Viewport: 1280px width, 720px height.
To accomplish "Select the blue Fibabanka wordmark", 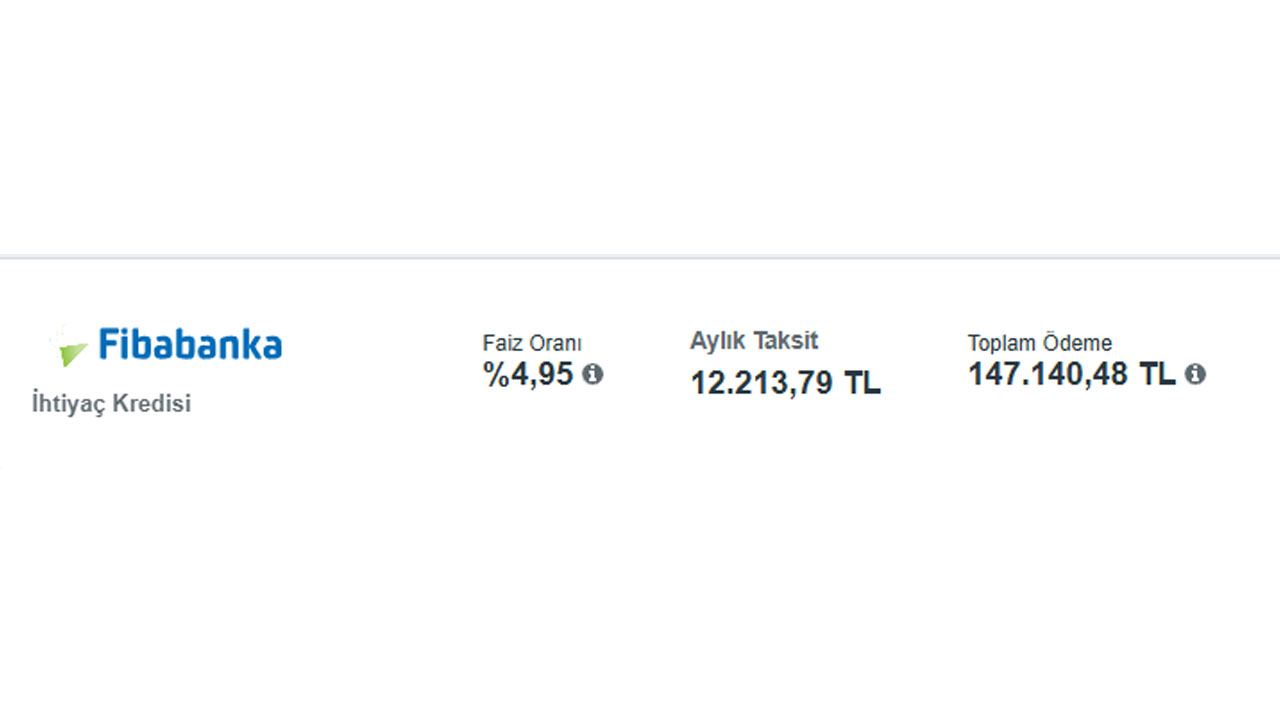I will click(x=190, y=344).
